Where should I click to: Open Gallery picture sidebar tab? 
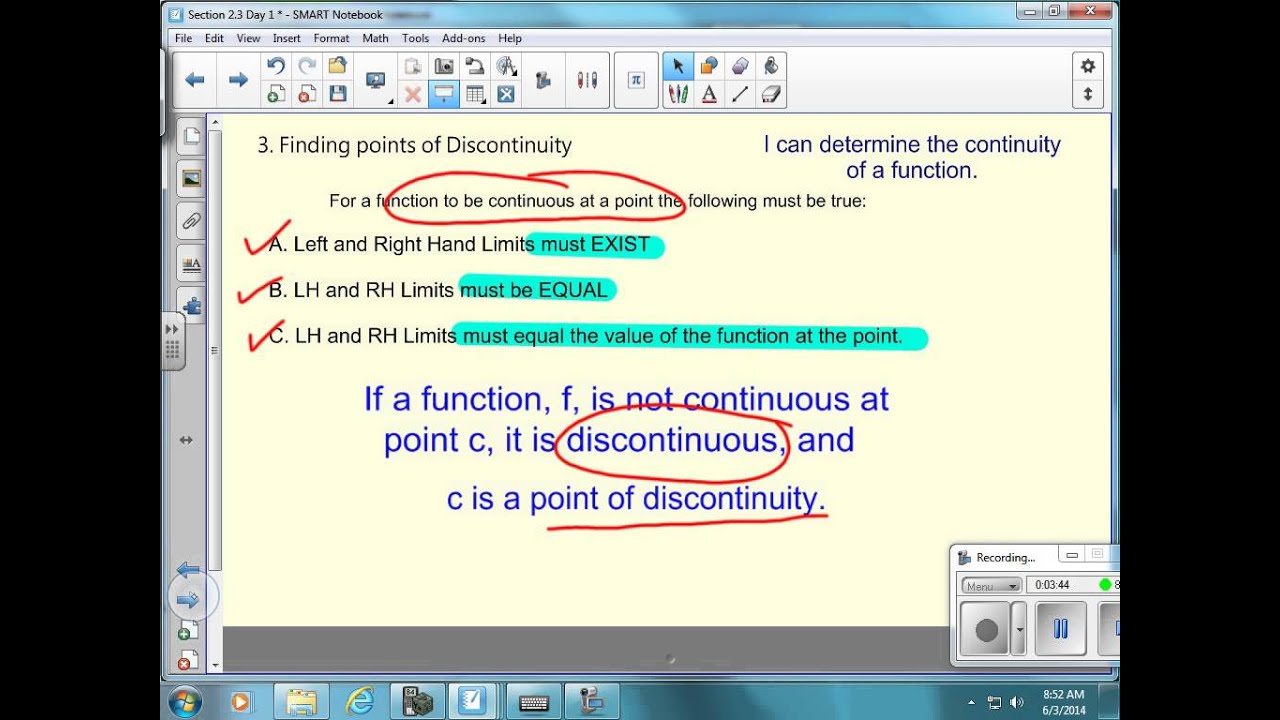(x=191, y=179)
